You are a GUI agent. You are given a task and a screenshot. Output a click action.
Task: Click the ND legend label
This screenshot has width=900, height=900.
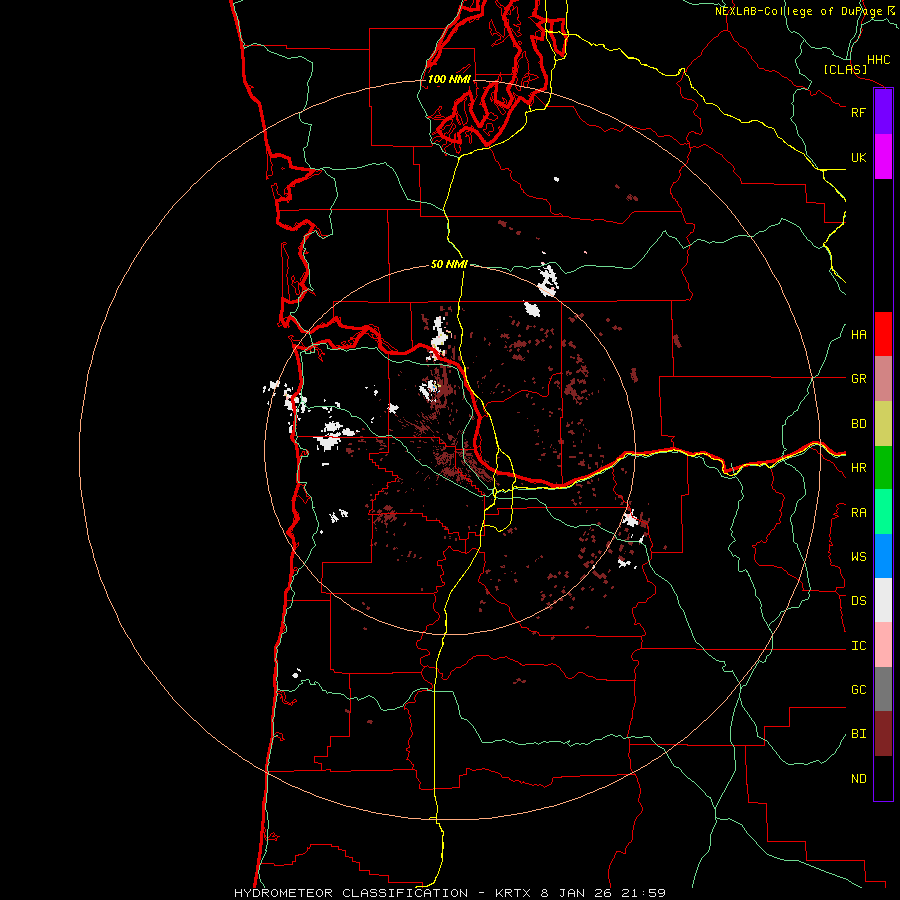coord(858,779)
